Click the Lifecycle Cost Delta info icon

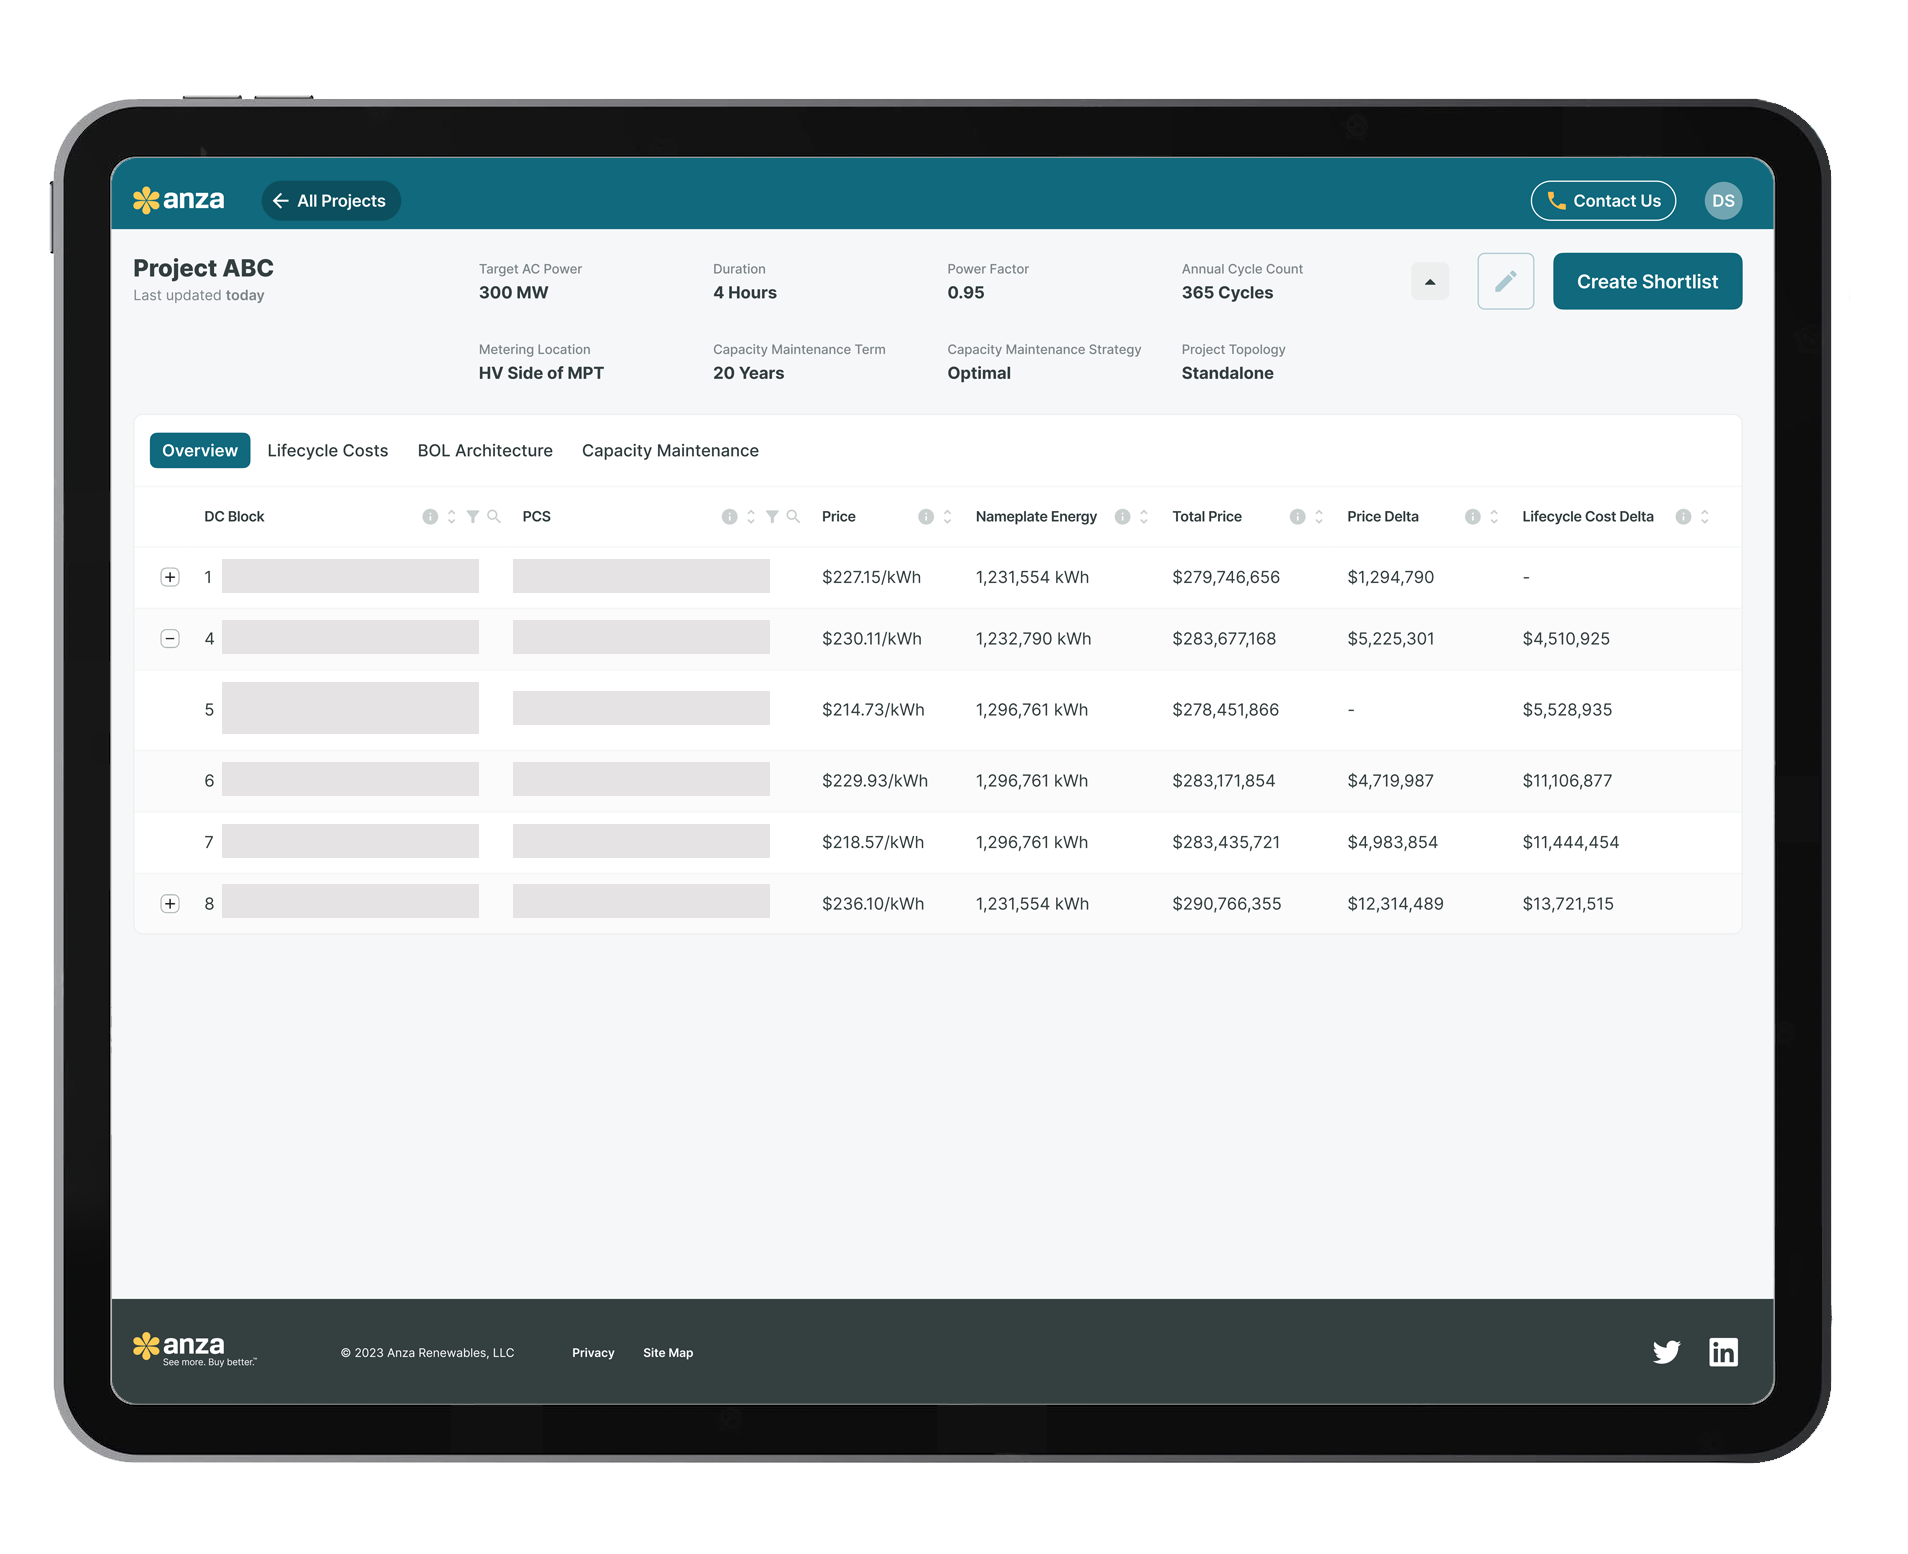pyautogui.click(x=1684, y=517)
